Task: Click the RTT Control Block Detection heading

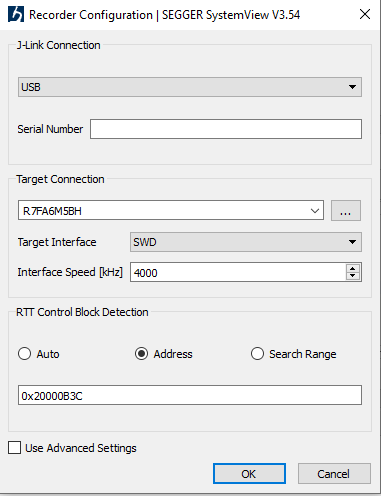Action: [82, 312]
